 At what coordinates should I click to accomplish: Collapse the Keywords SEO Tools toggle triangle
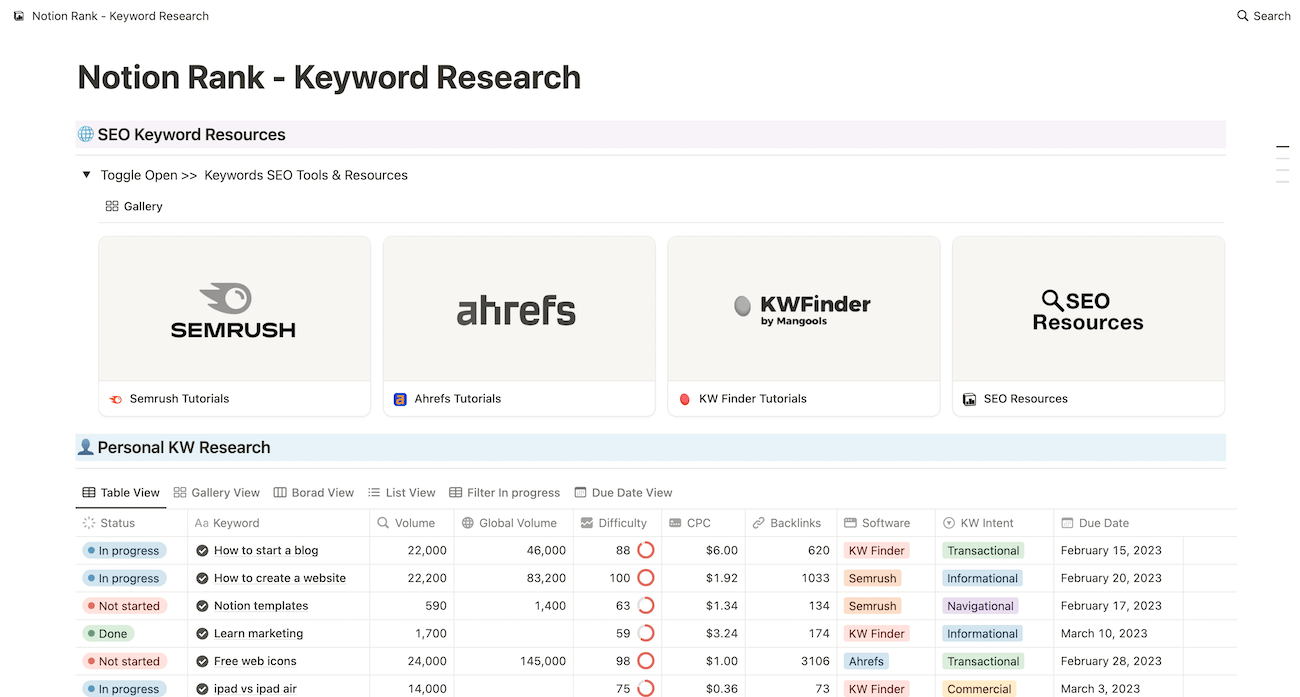87,175
